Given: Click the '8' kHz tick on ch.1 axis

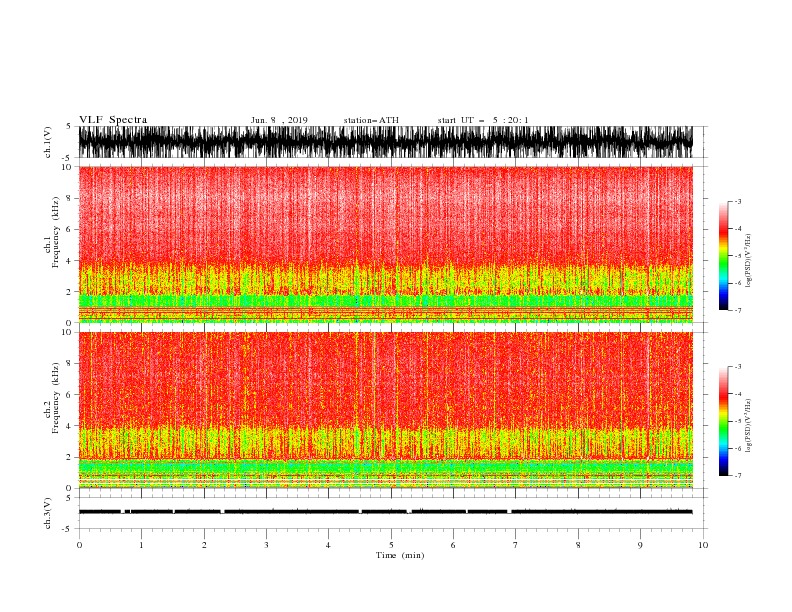Looking at the screenshot, I should click(x=69, y=198).
